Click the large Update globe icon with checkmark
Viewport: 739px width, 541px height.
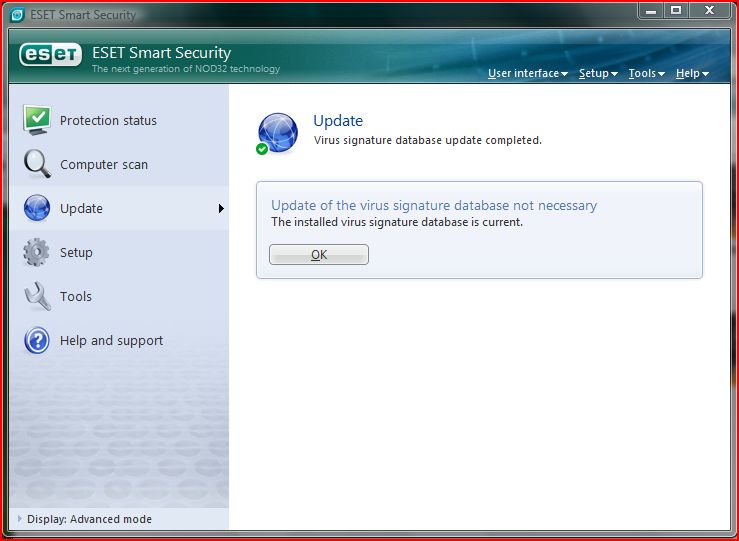[x=277, y=133]
